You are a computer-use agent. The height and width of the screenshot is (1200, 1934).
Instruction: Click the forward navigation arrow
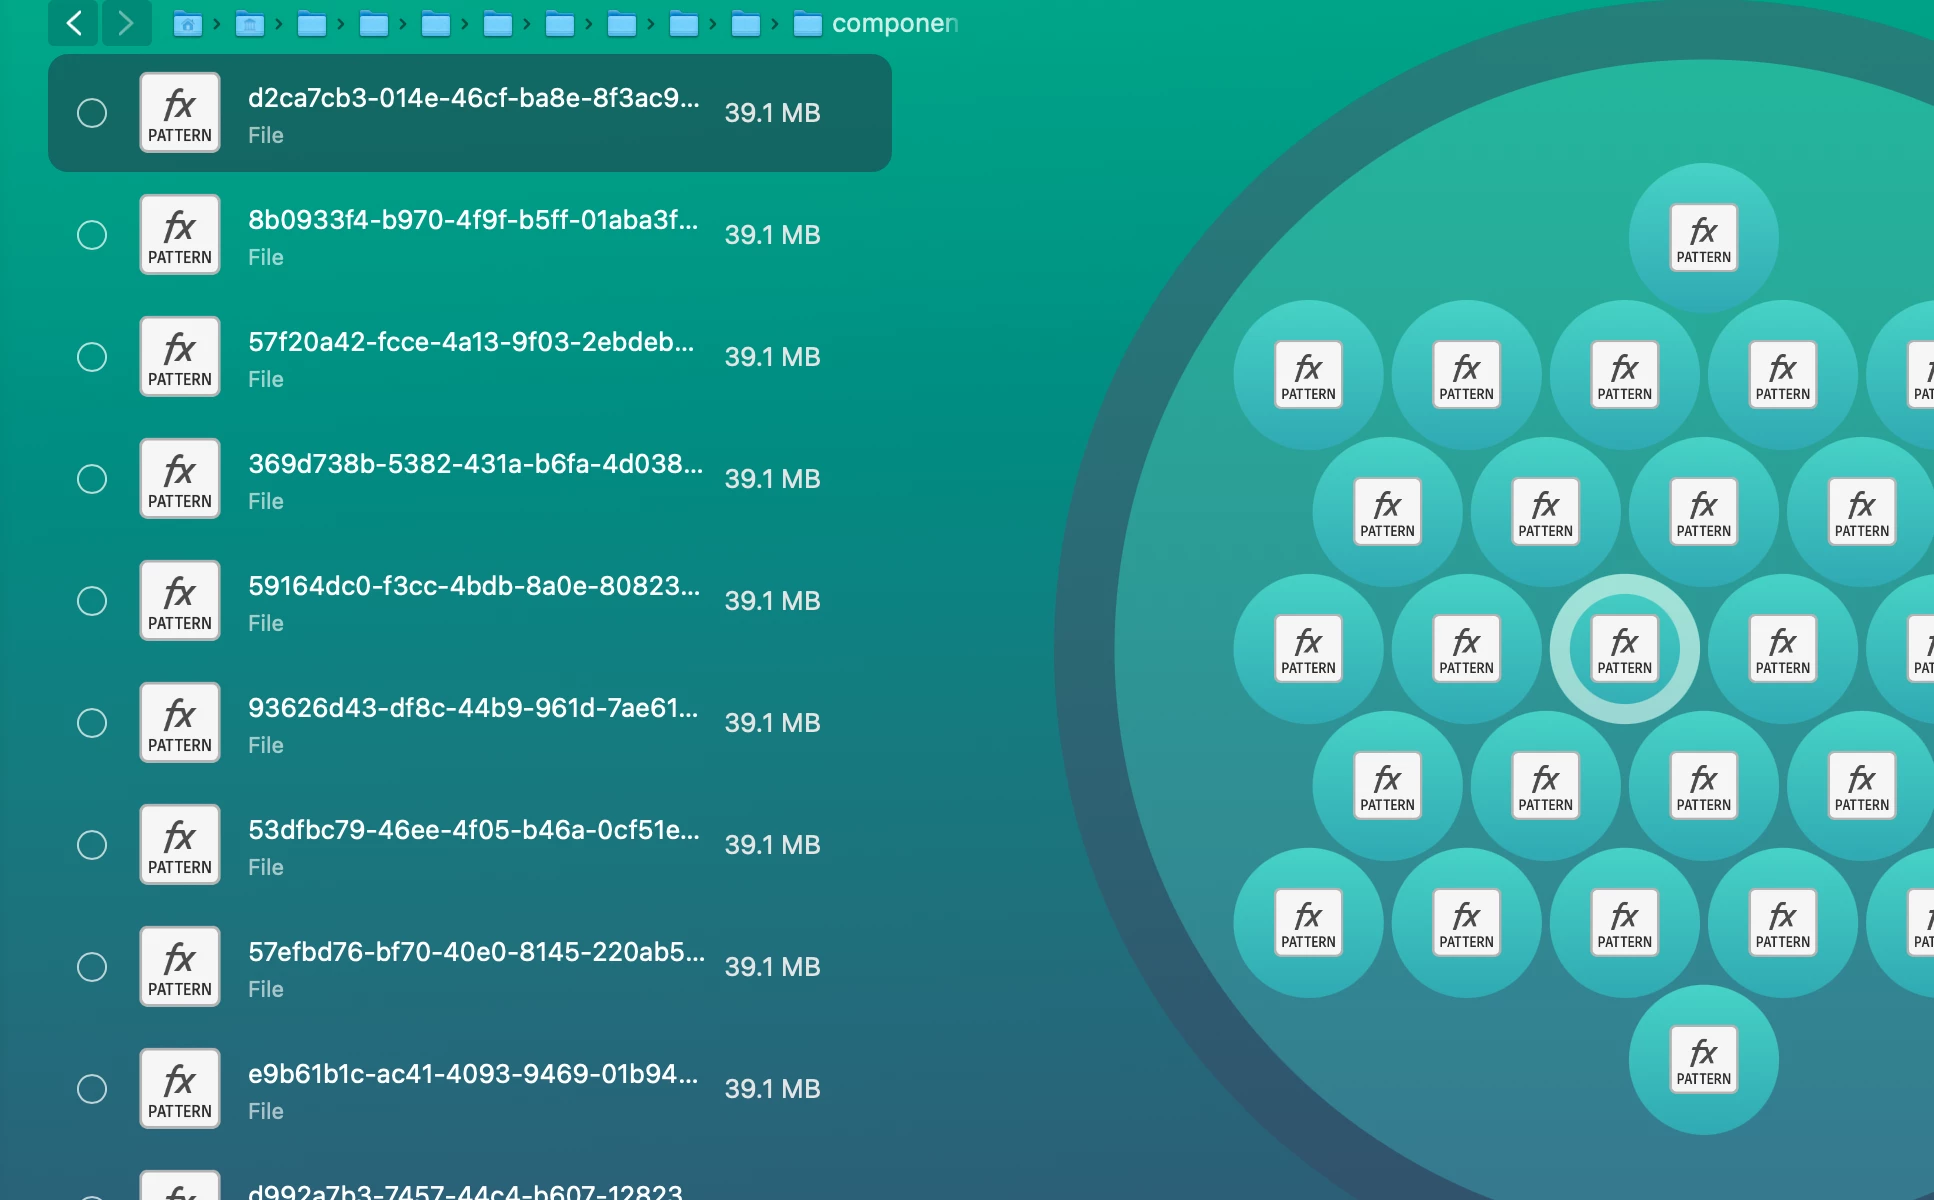coord(126,23)
